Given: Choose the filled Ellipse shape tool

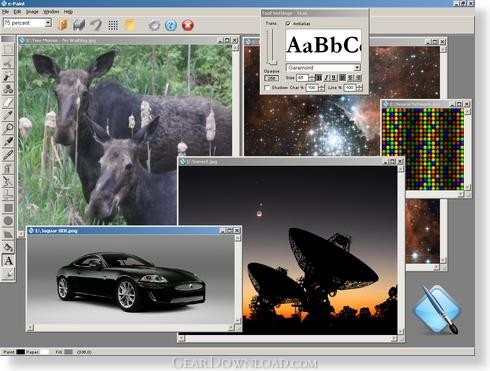Looking at the screenshot, I should point(8,221).
